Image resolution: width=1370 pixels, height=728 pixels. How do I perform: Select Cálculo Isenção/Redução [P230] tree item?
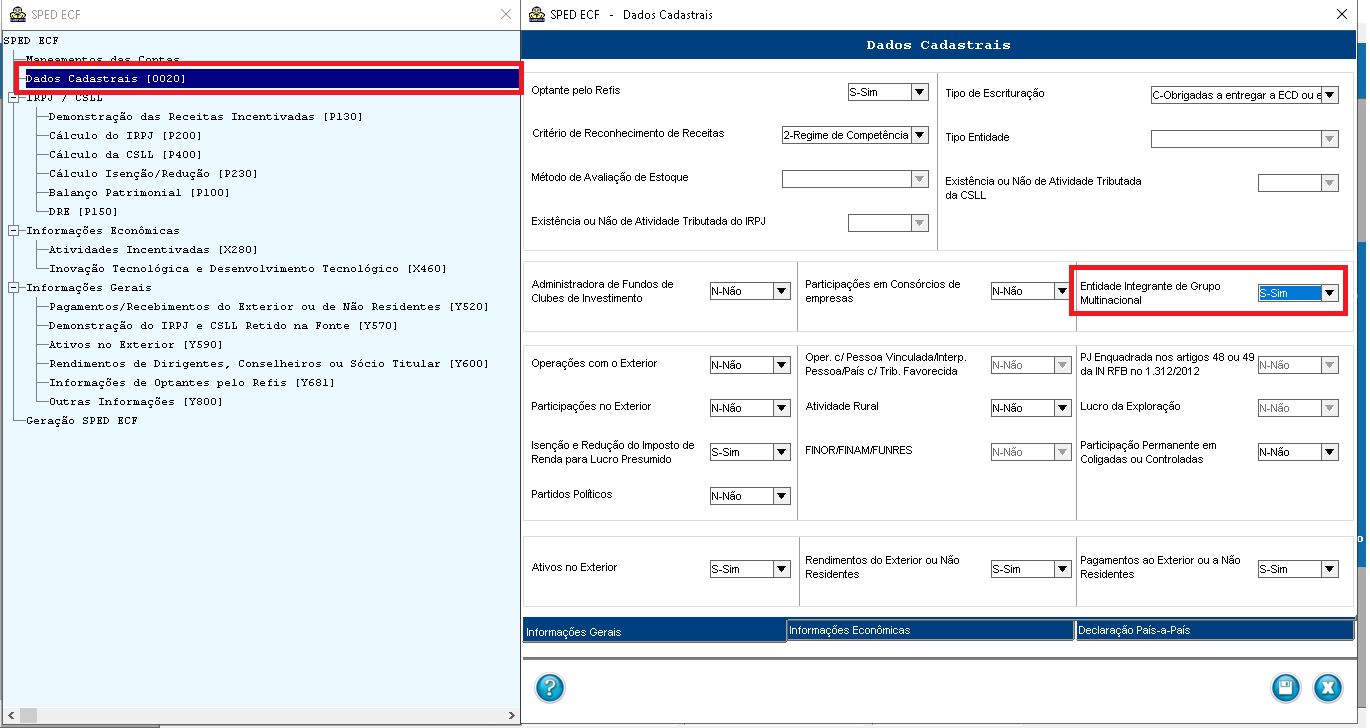tap(153, 174)
